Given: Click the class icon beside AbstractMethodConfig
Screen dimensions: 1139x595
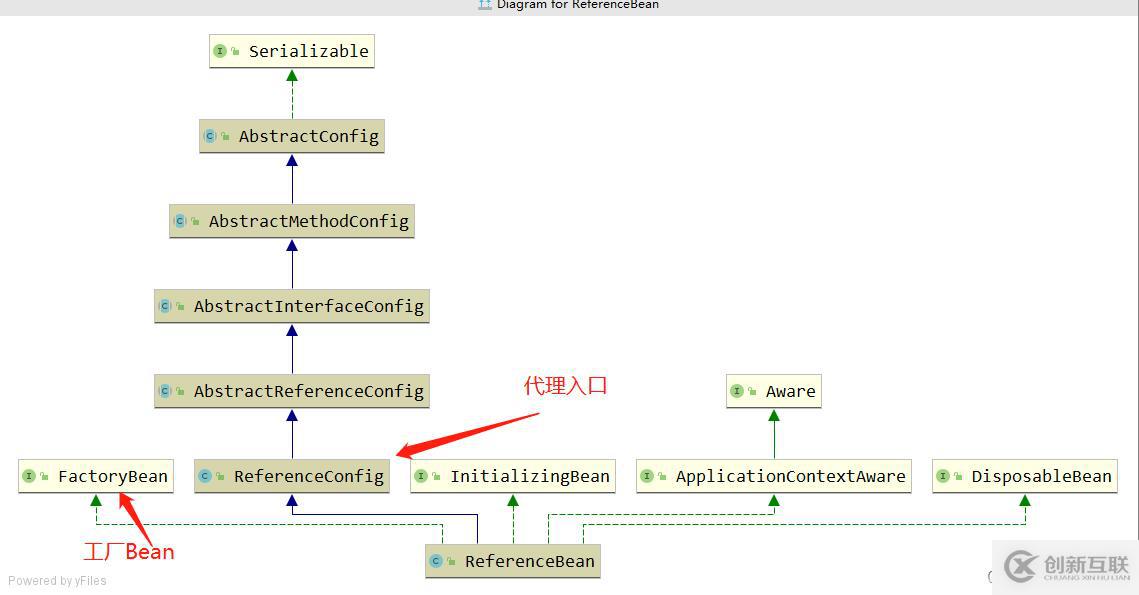Looking at the screenshot, I should pyautogui.click(x=180, y=221).
